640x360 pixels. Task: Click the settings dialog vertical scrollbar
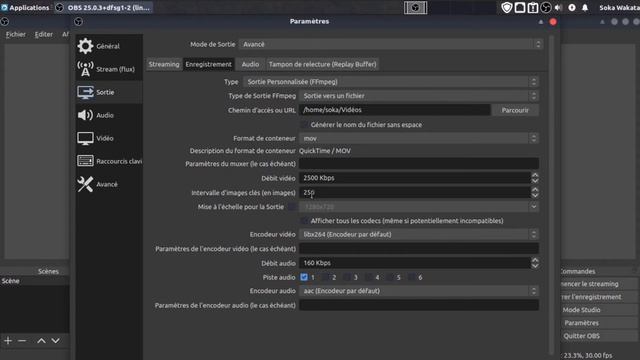tap(552, 195)
